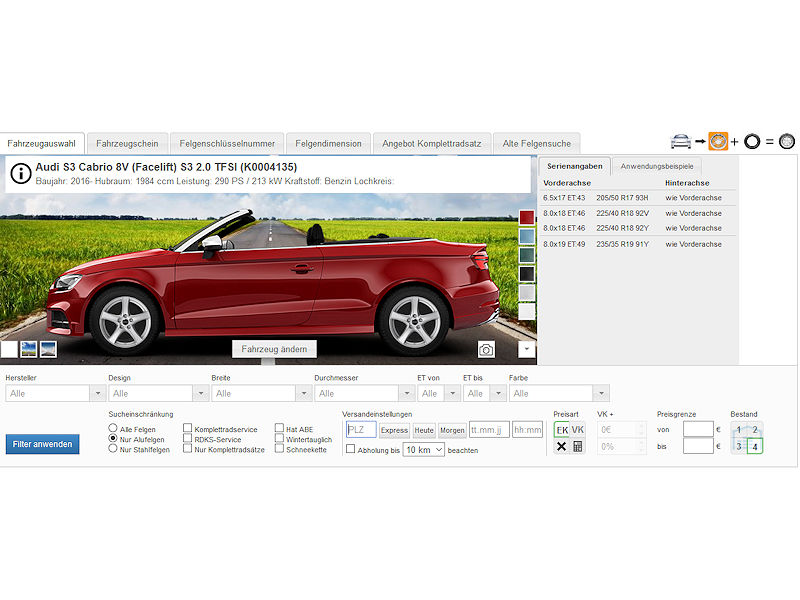Select EK price type

(x=562, y=430)
